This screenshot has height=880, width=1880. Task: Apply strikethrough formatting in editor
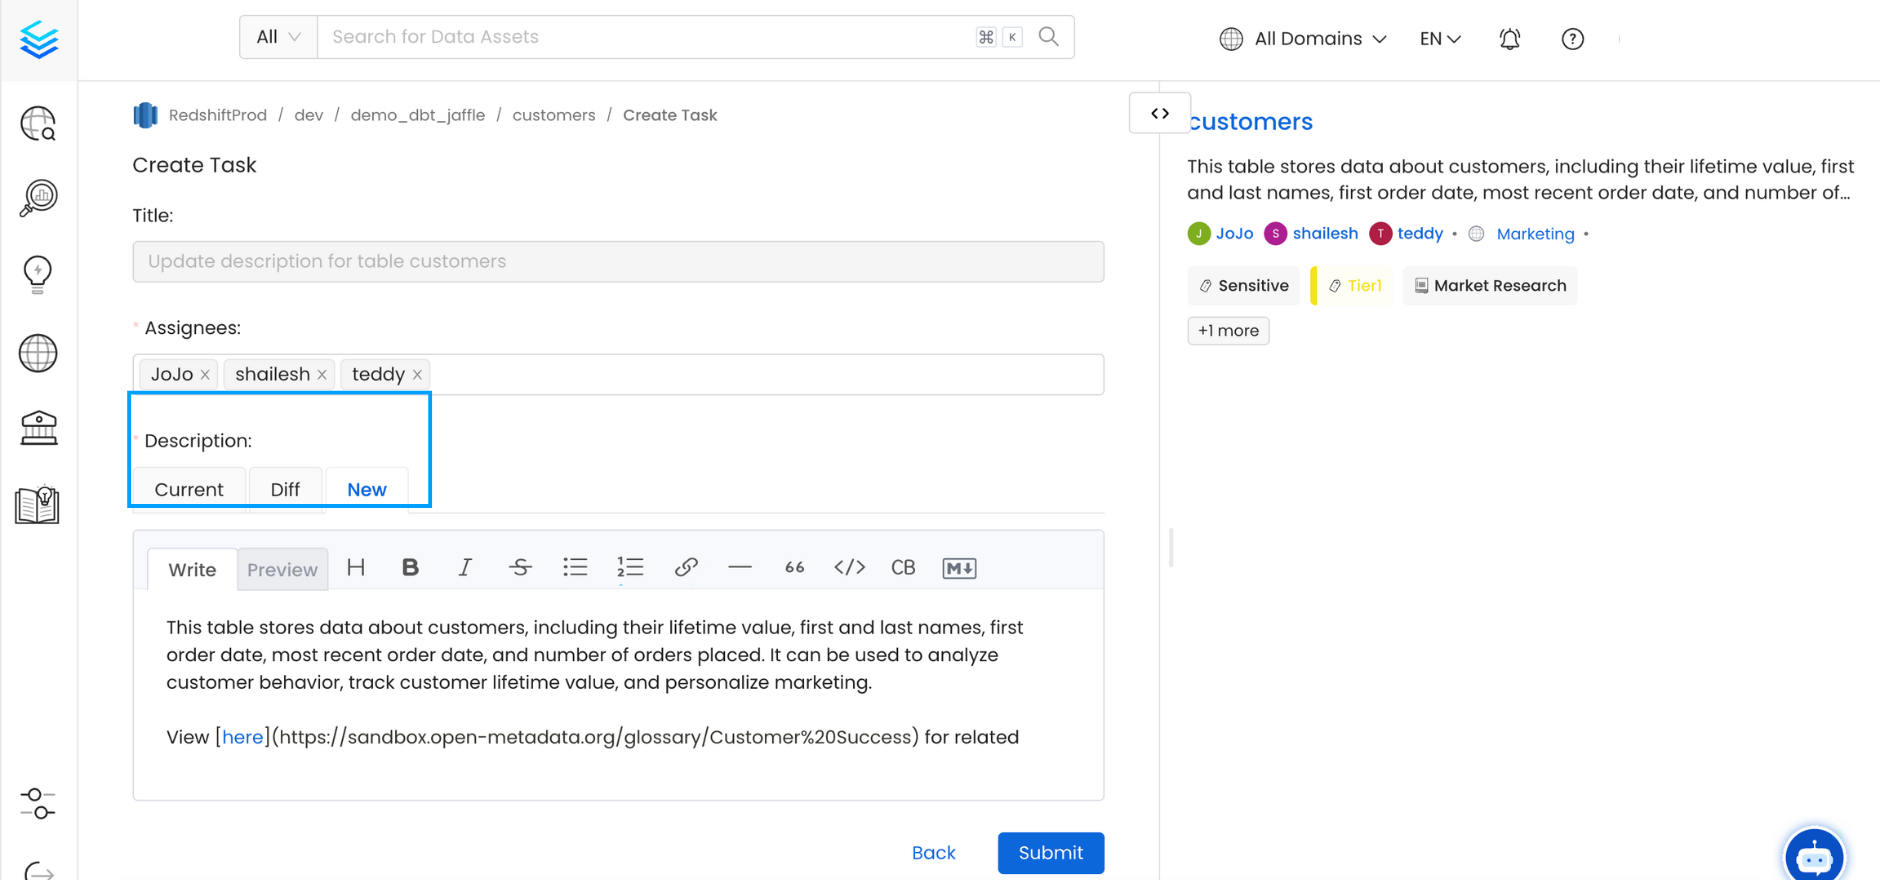[520, 568]
